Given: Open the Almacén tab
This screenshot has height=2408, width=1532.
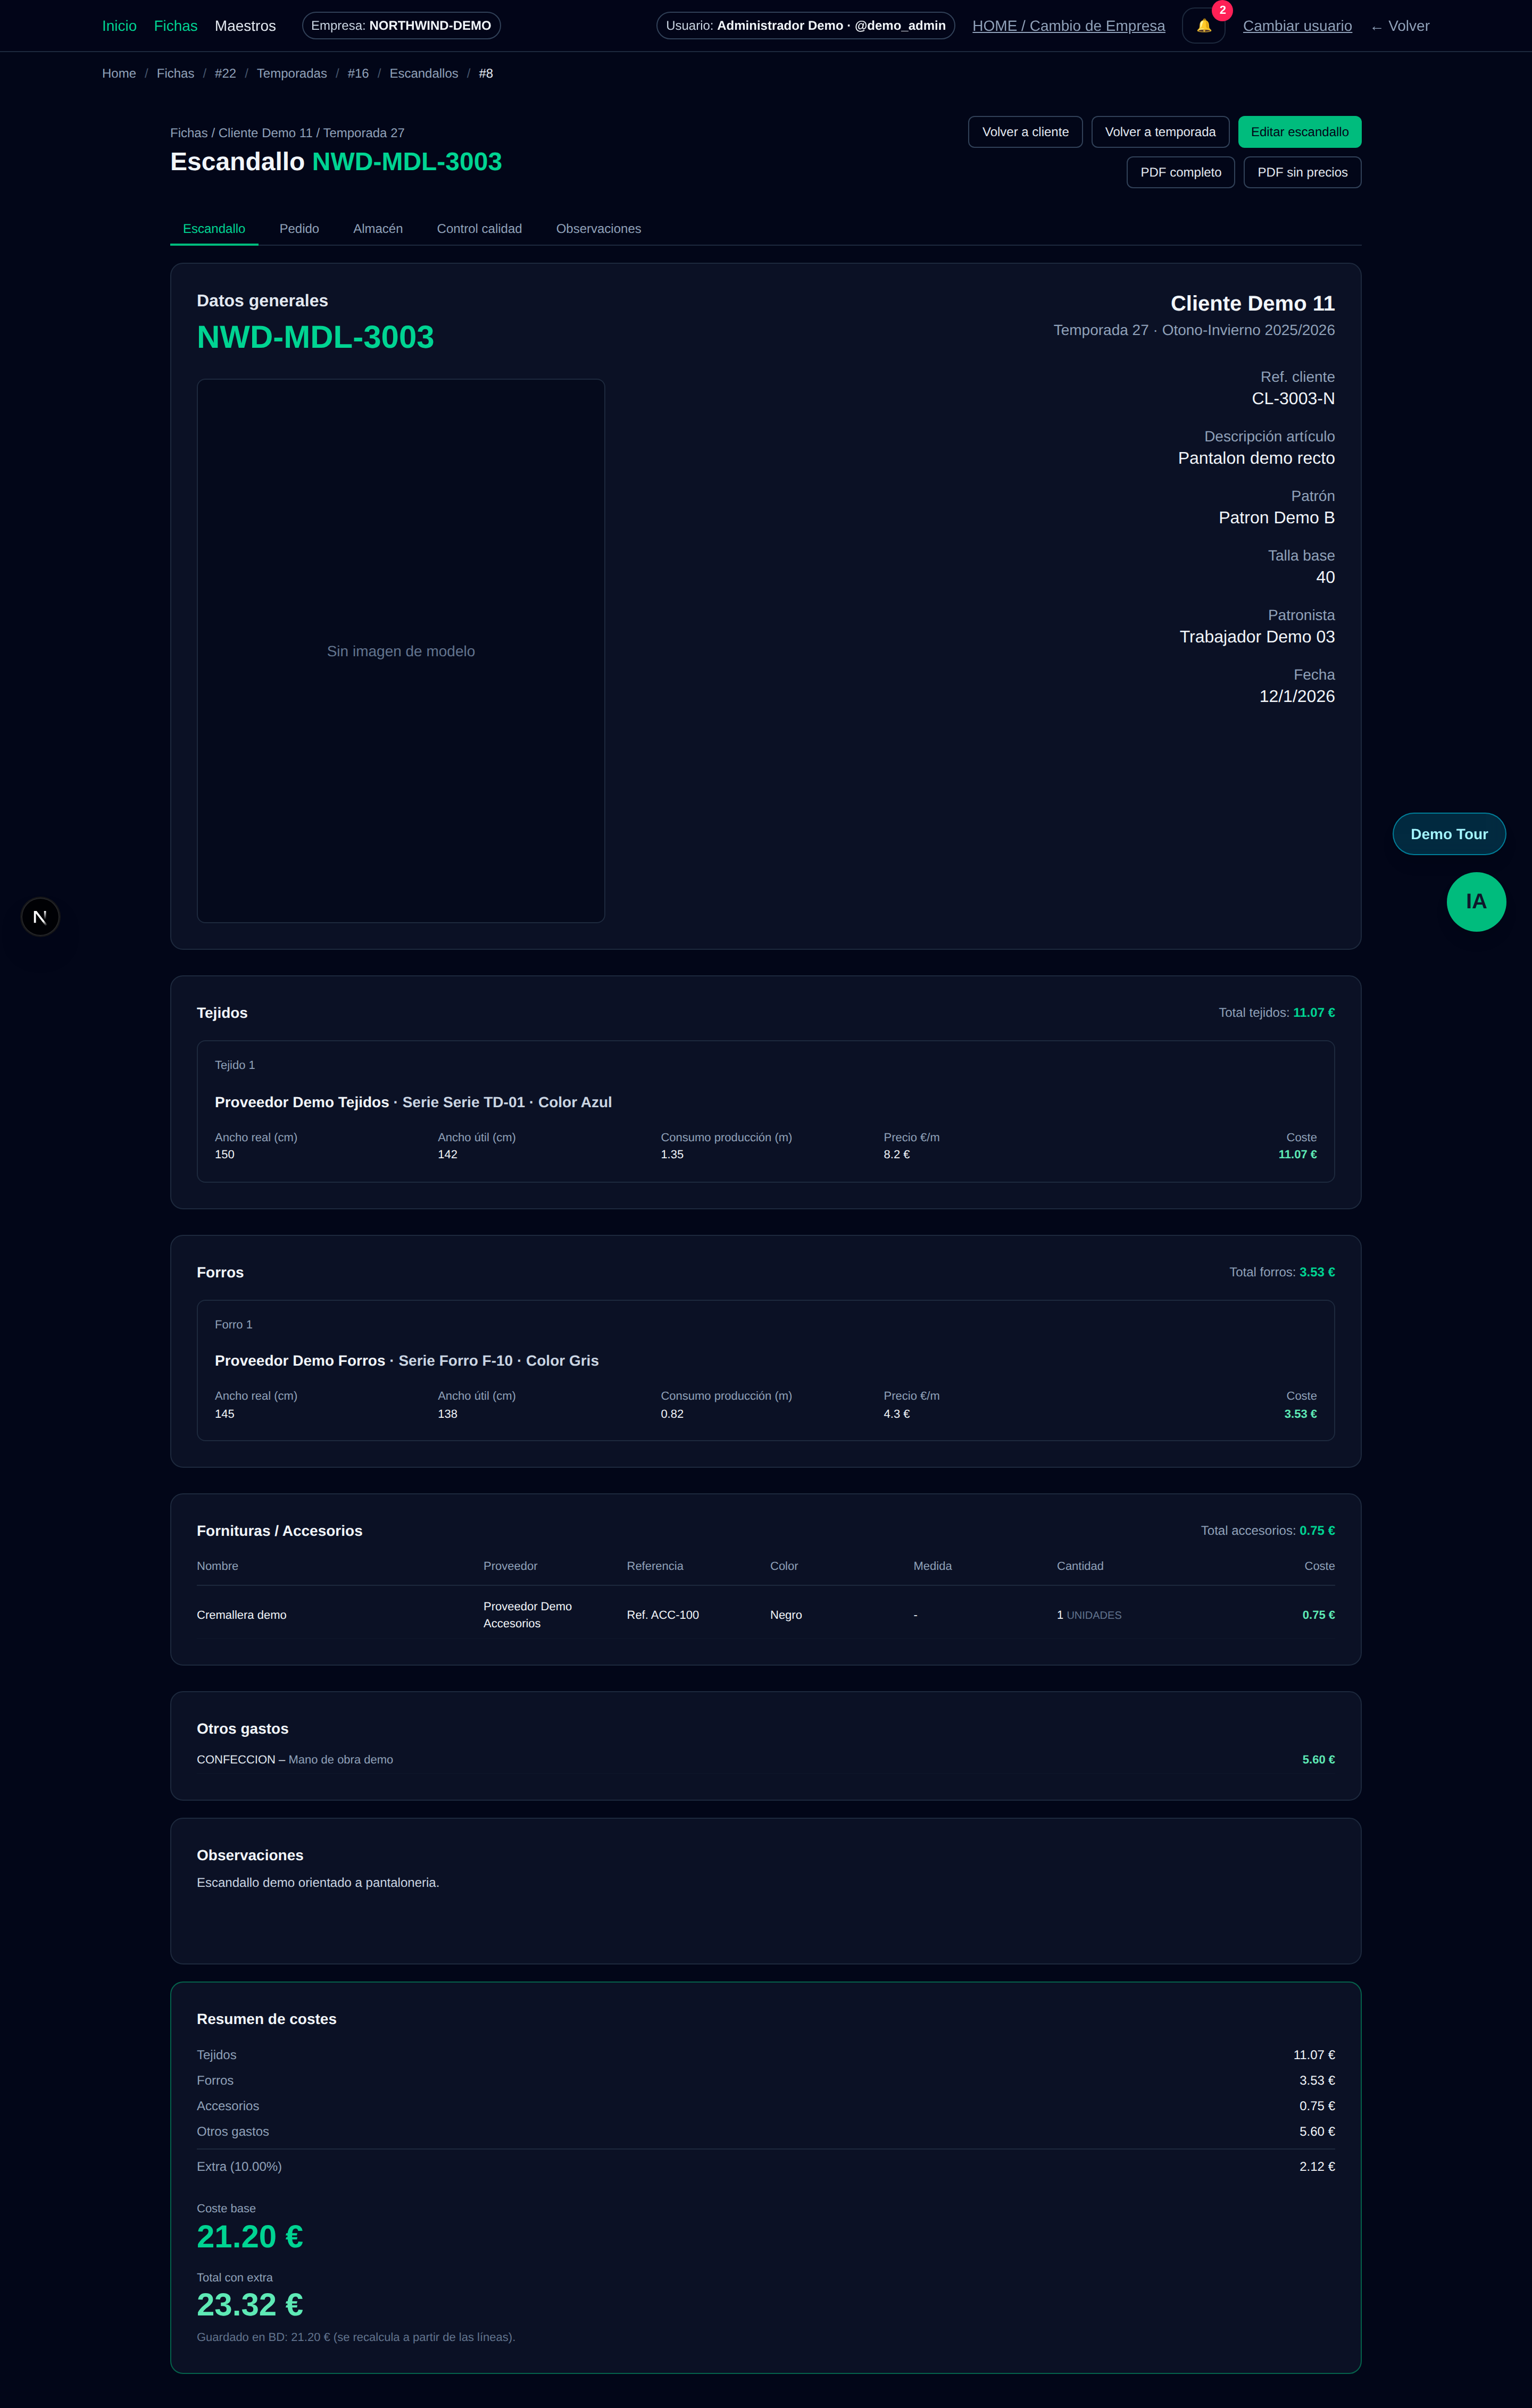Looking at the screenshot, I should pos(377,229).
